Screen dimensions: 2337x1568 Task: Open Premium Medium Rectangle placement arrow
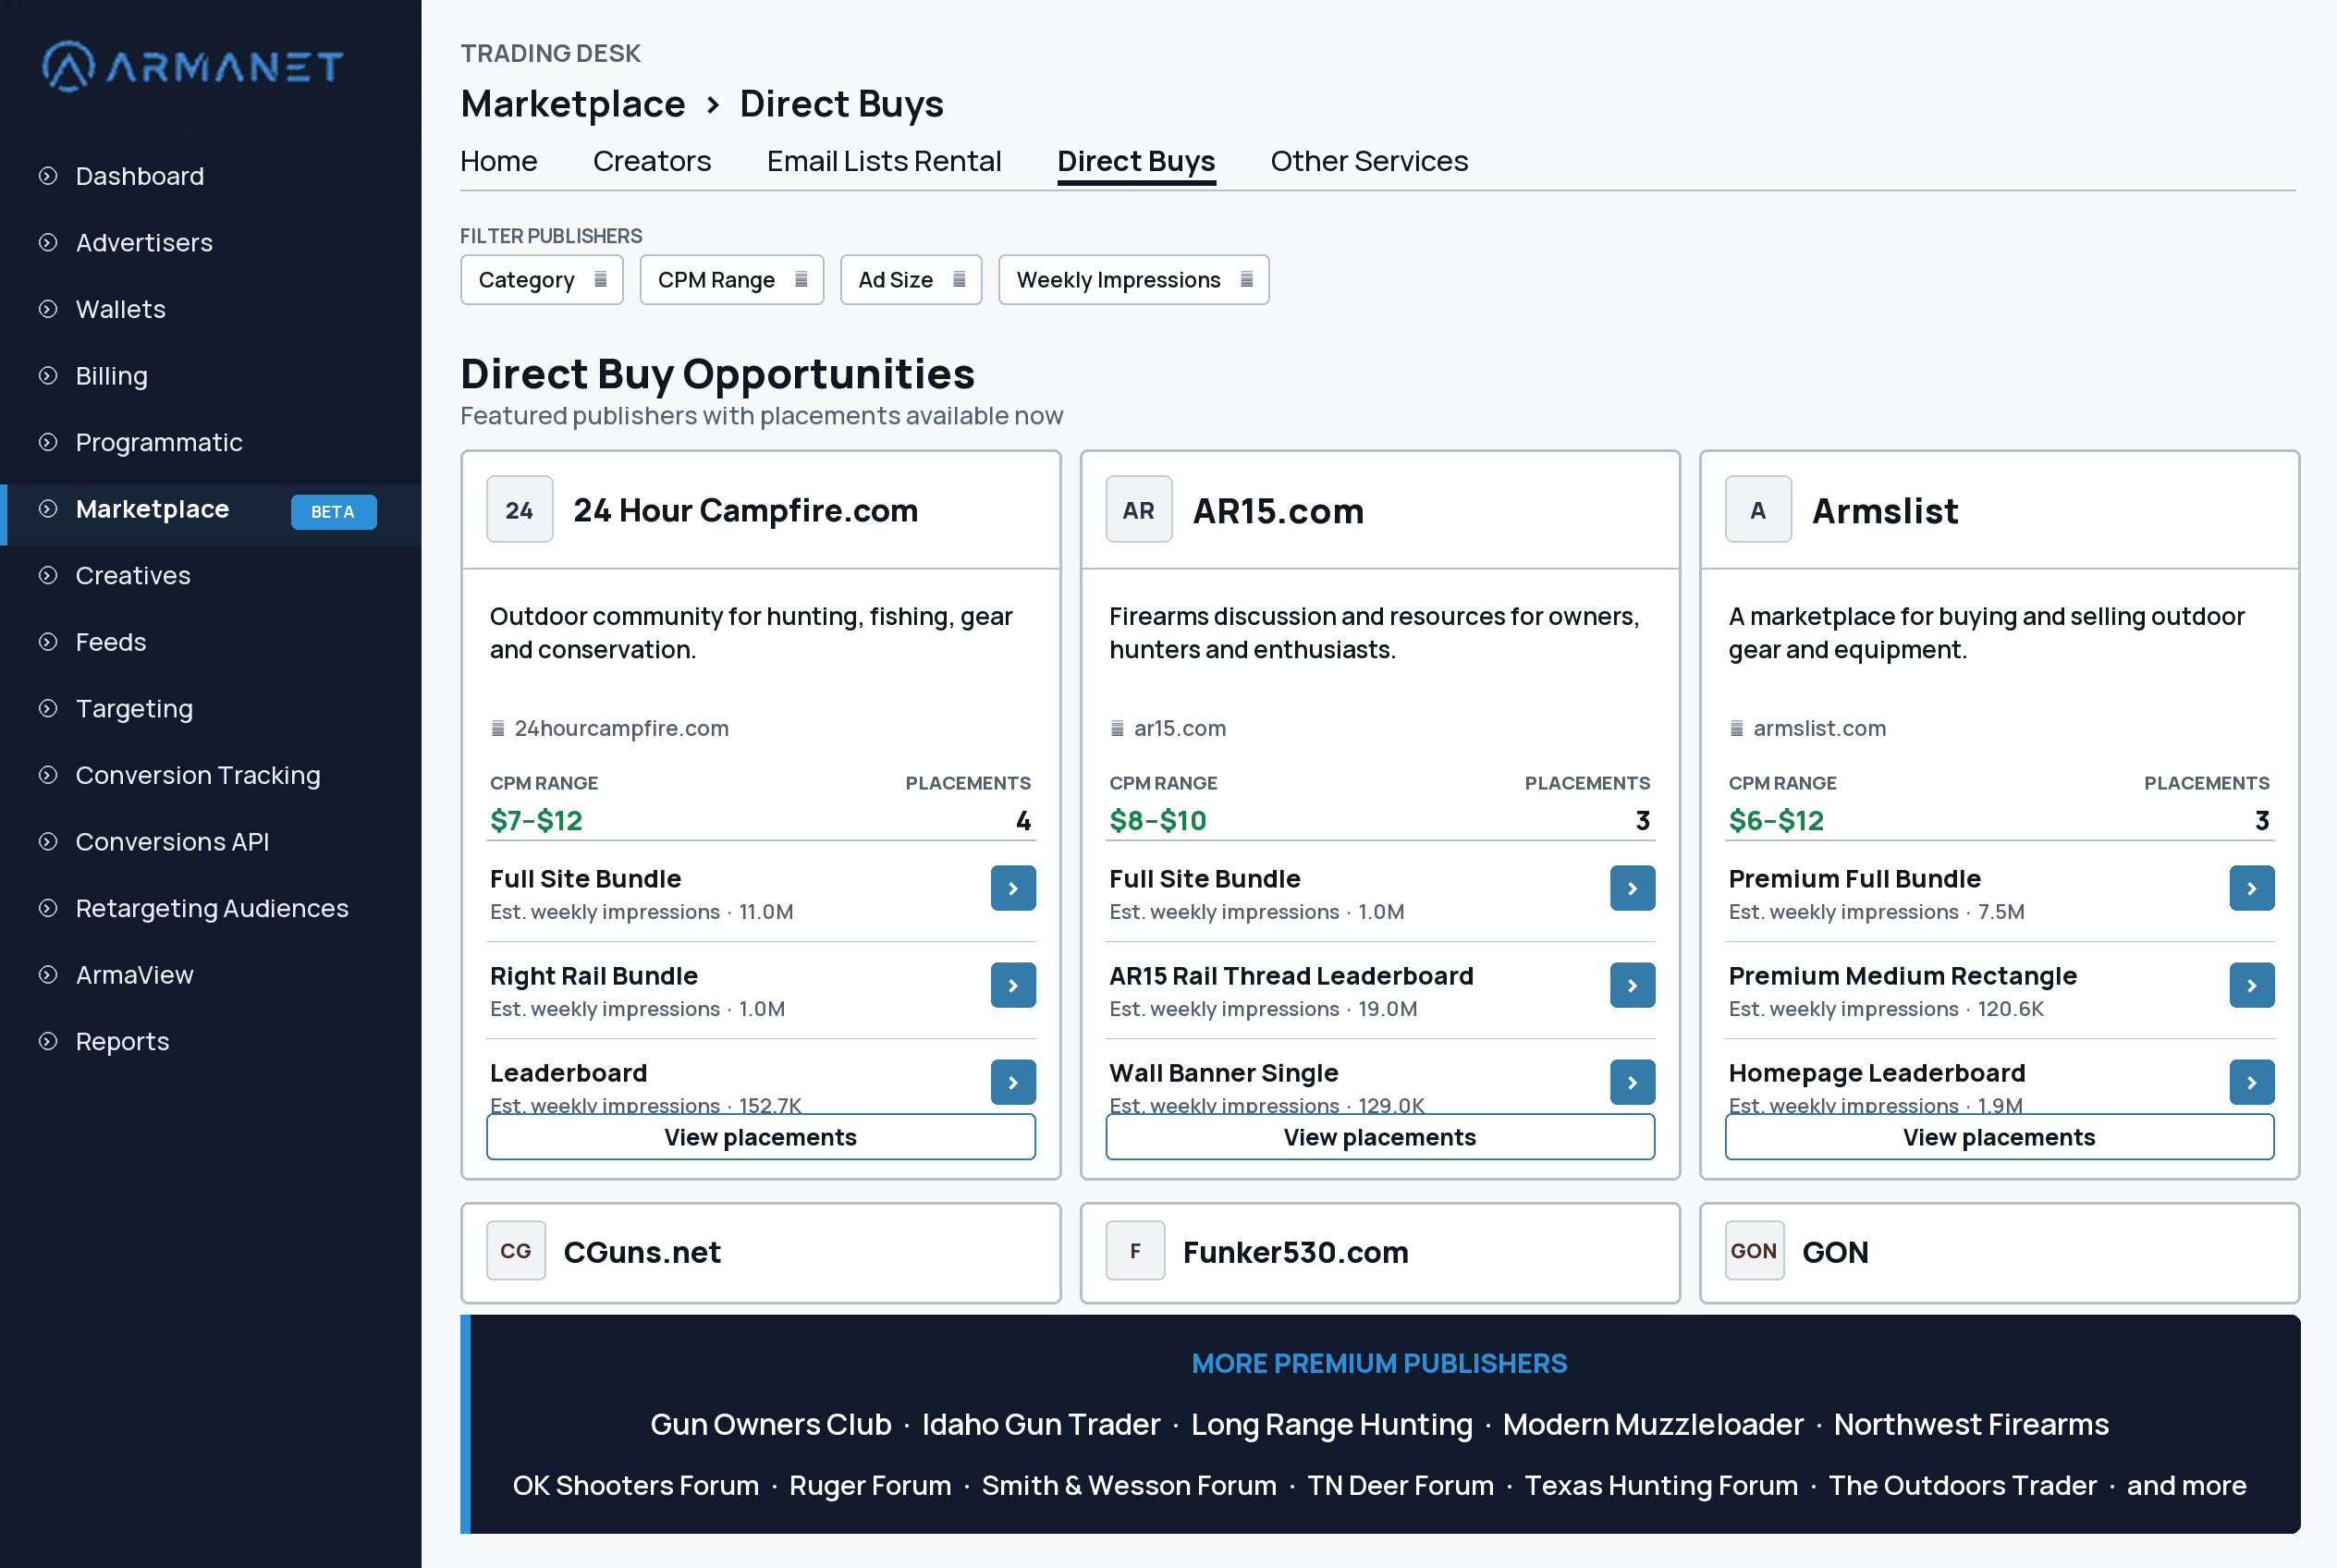coord(2252,985)
